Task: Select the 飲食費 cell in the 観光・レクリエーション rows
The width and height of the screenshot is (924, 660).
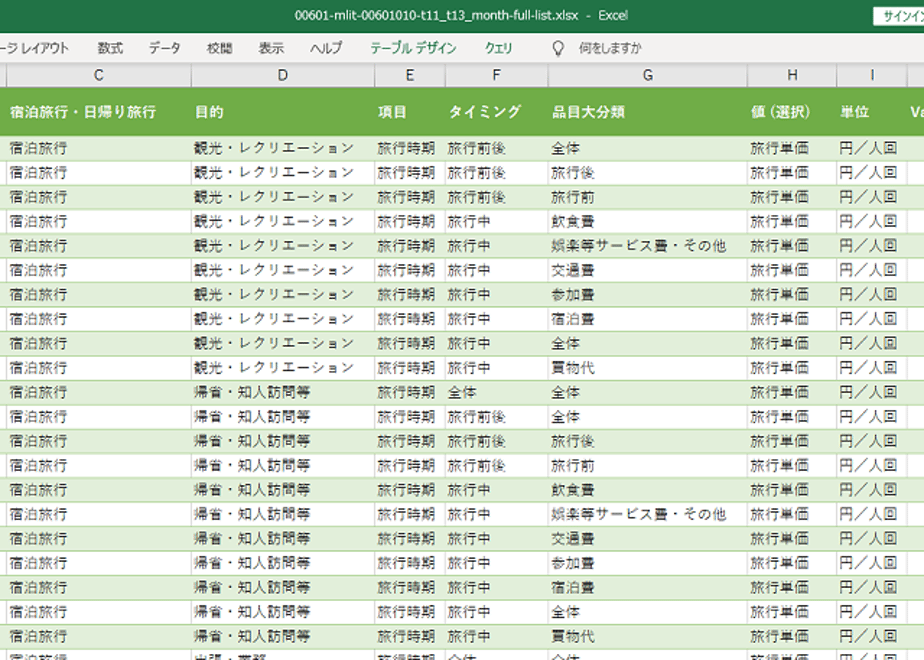Action: (648, 222)
